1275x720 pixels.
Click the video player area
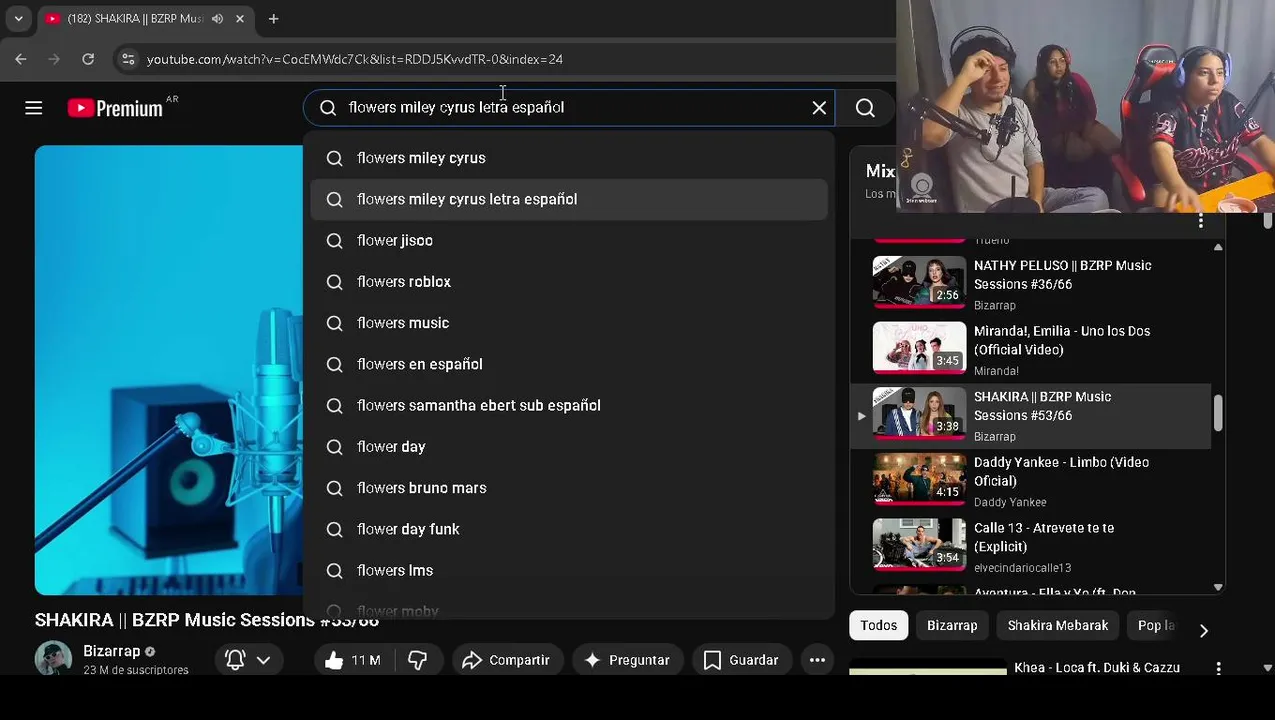click(x=168, y=370)
